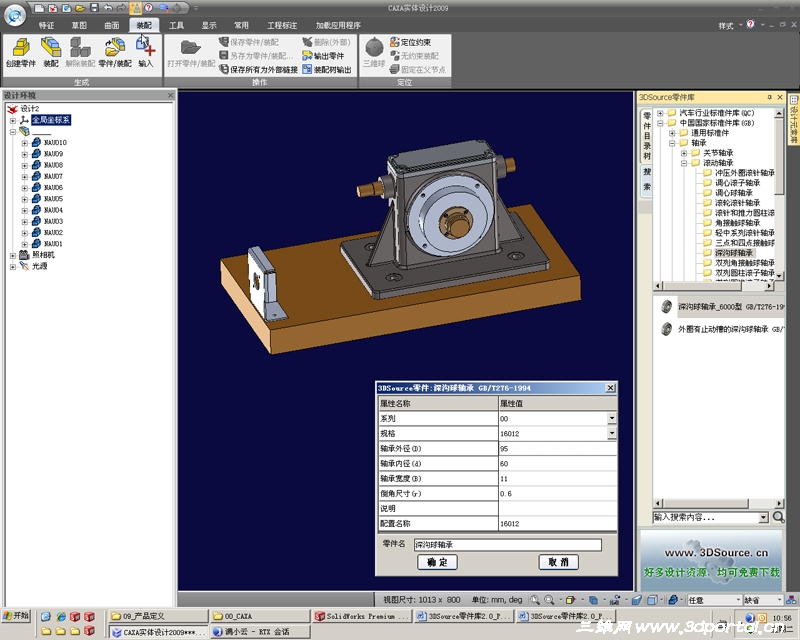
Task: Switch to the 显示 ribbon tab
Action: pyautogui.click(x=209, y=25)
